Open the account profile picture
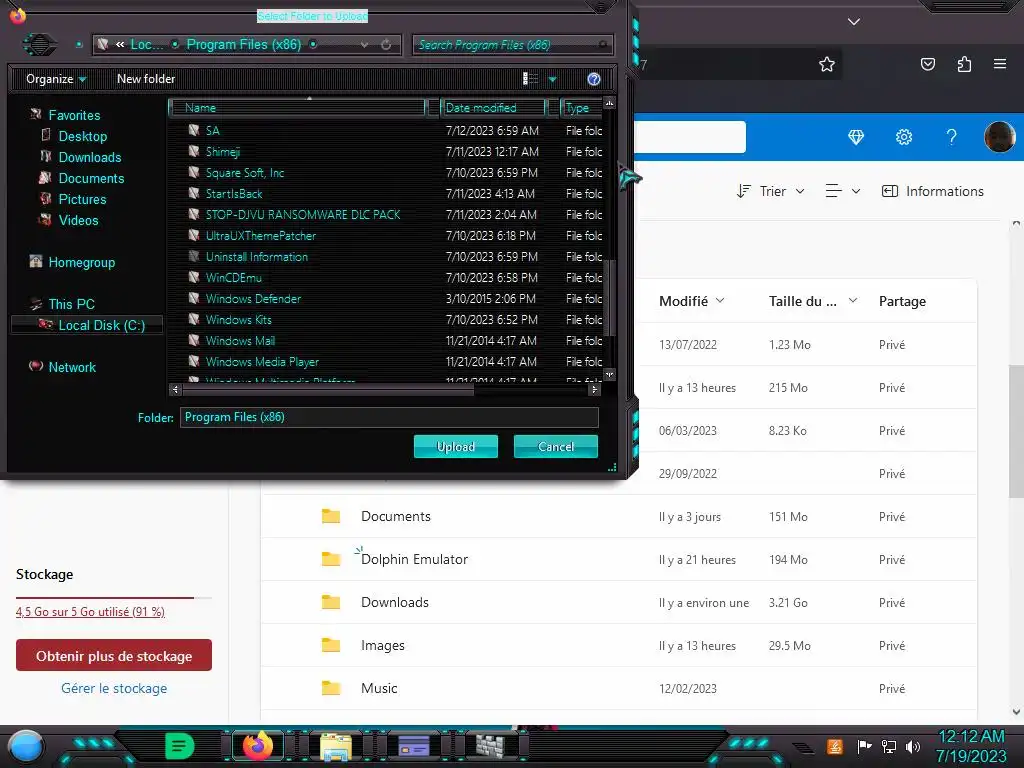The width and height of the screenshot is (1024, 768). coord(999,137)
